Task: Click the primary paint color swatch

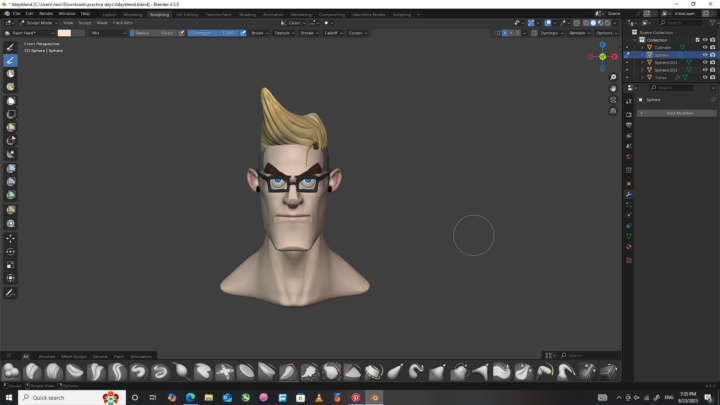Action: 64,33
